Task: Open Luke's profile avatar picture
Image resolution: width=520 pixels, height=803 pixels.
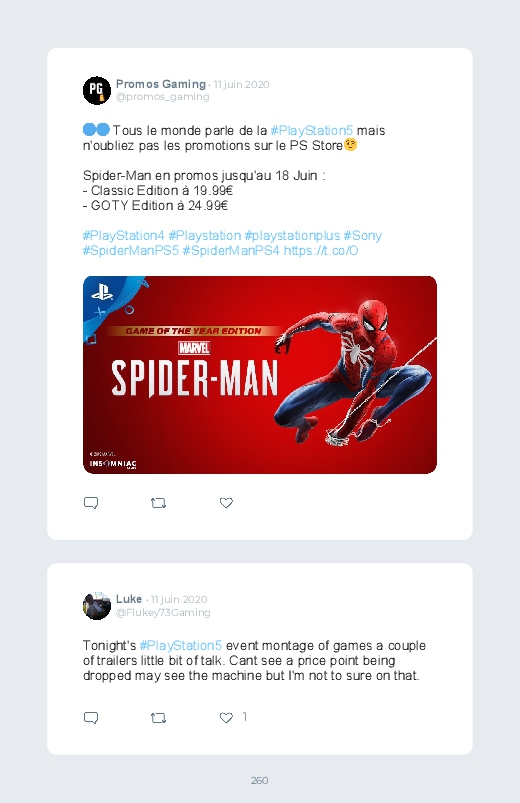Action: coord(97,606)
